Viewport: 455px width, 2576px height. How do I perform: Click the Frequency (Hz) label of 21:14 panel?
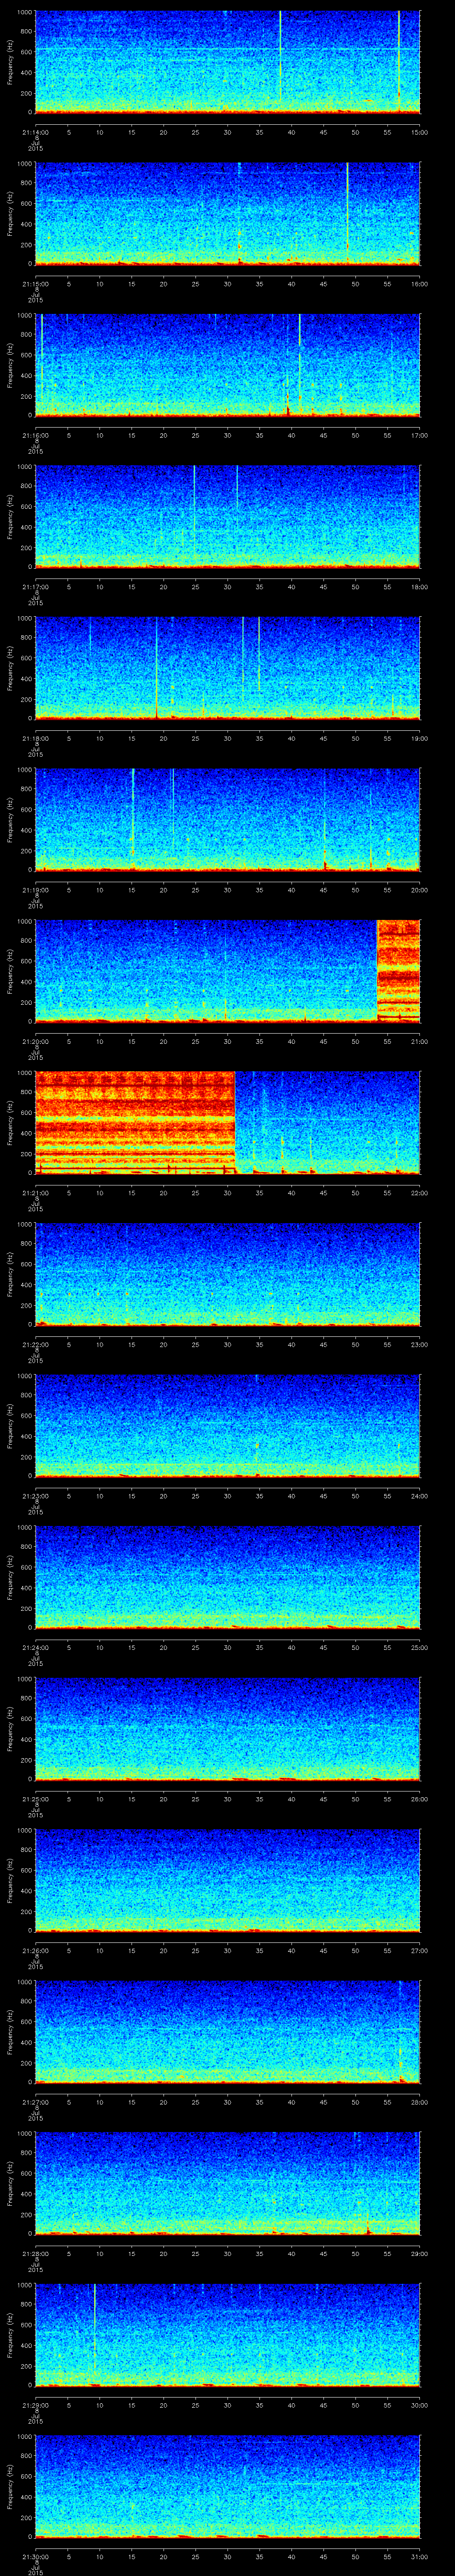[11, 62]
